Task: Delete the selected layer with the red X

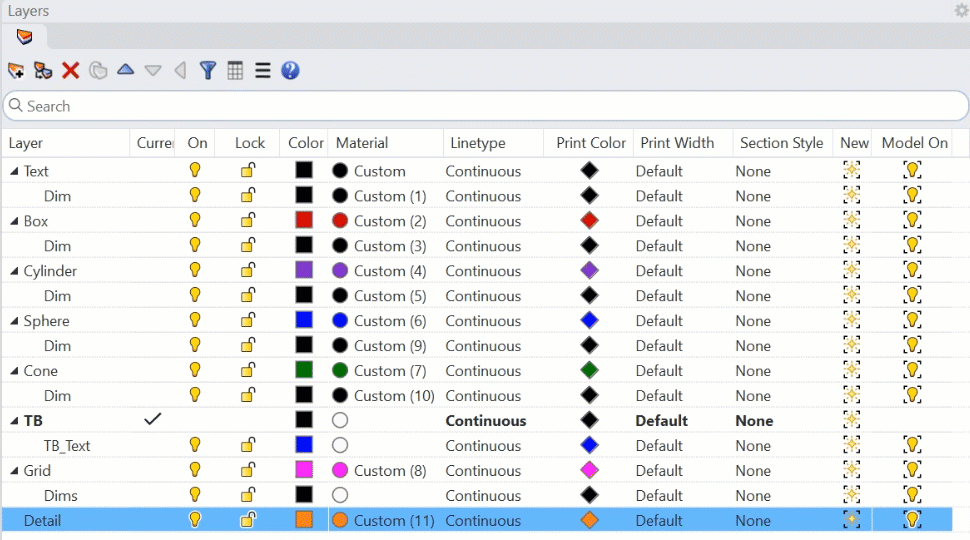Action: point(70,70)
